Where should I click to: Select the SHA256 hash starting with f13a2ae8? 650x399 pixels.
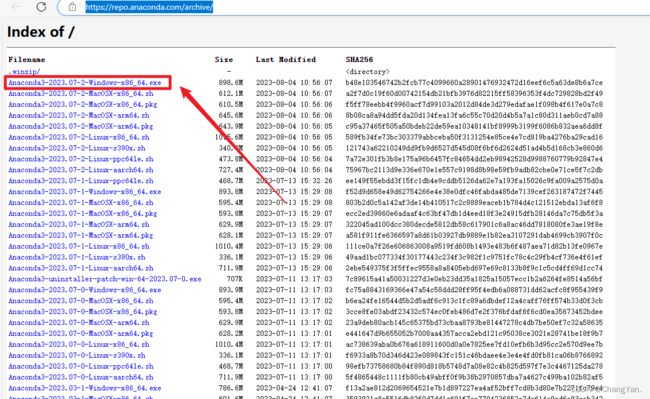point(474,388)
